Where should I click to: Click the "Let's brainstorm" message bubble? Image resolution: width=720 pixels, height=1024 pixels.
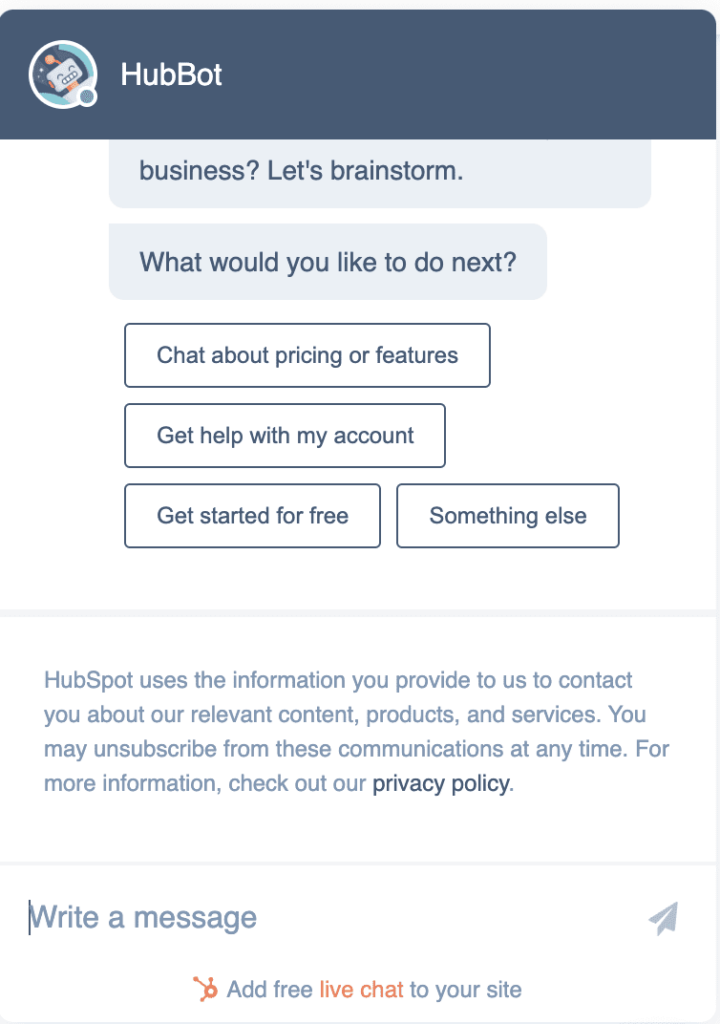point(380,173)
